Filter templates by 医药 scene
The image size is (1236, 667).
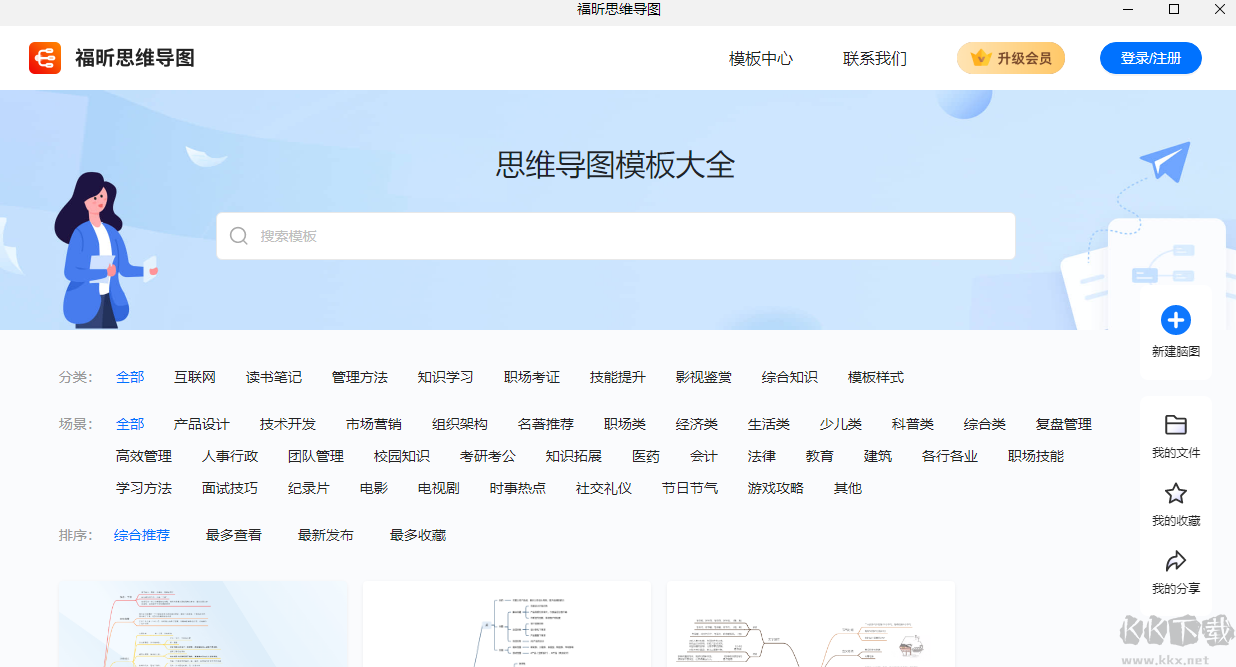pyautogui.click(x=645, y=455)
